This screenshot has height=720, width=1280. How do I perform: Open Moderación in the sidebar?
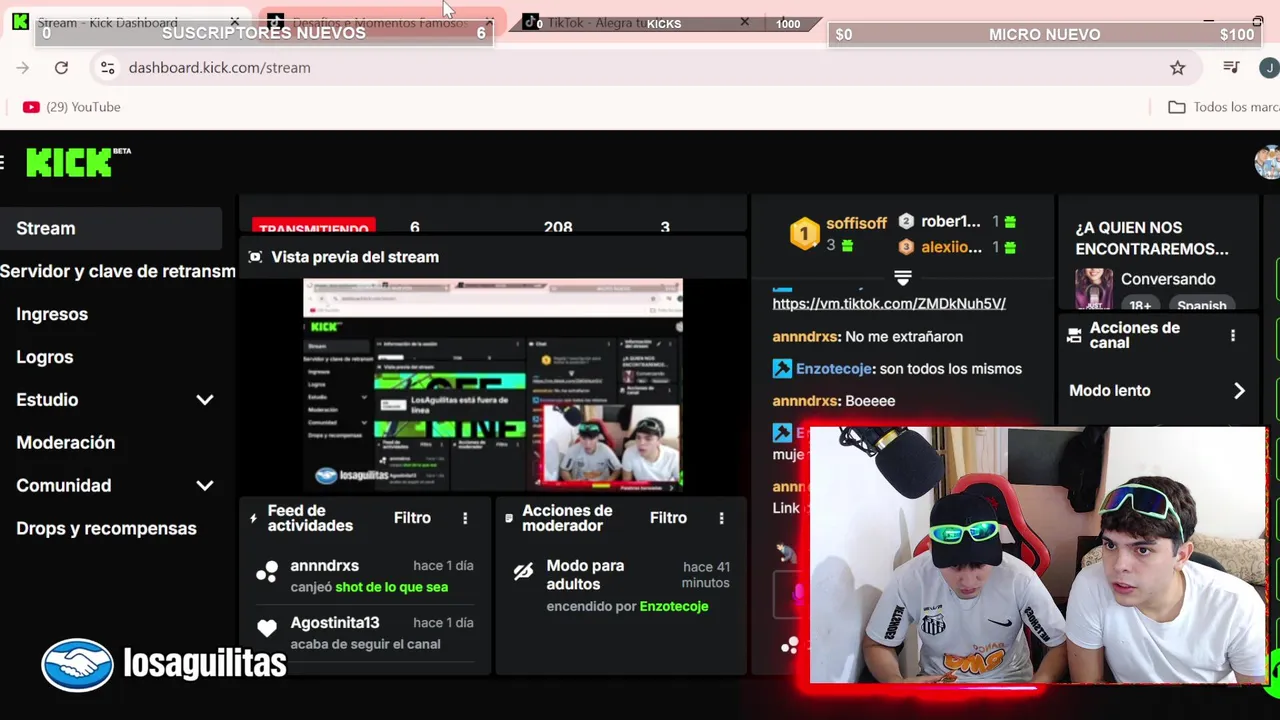(x=65, y=442)
